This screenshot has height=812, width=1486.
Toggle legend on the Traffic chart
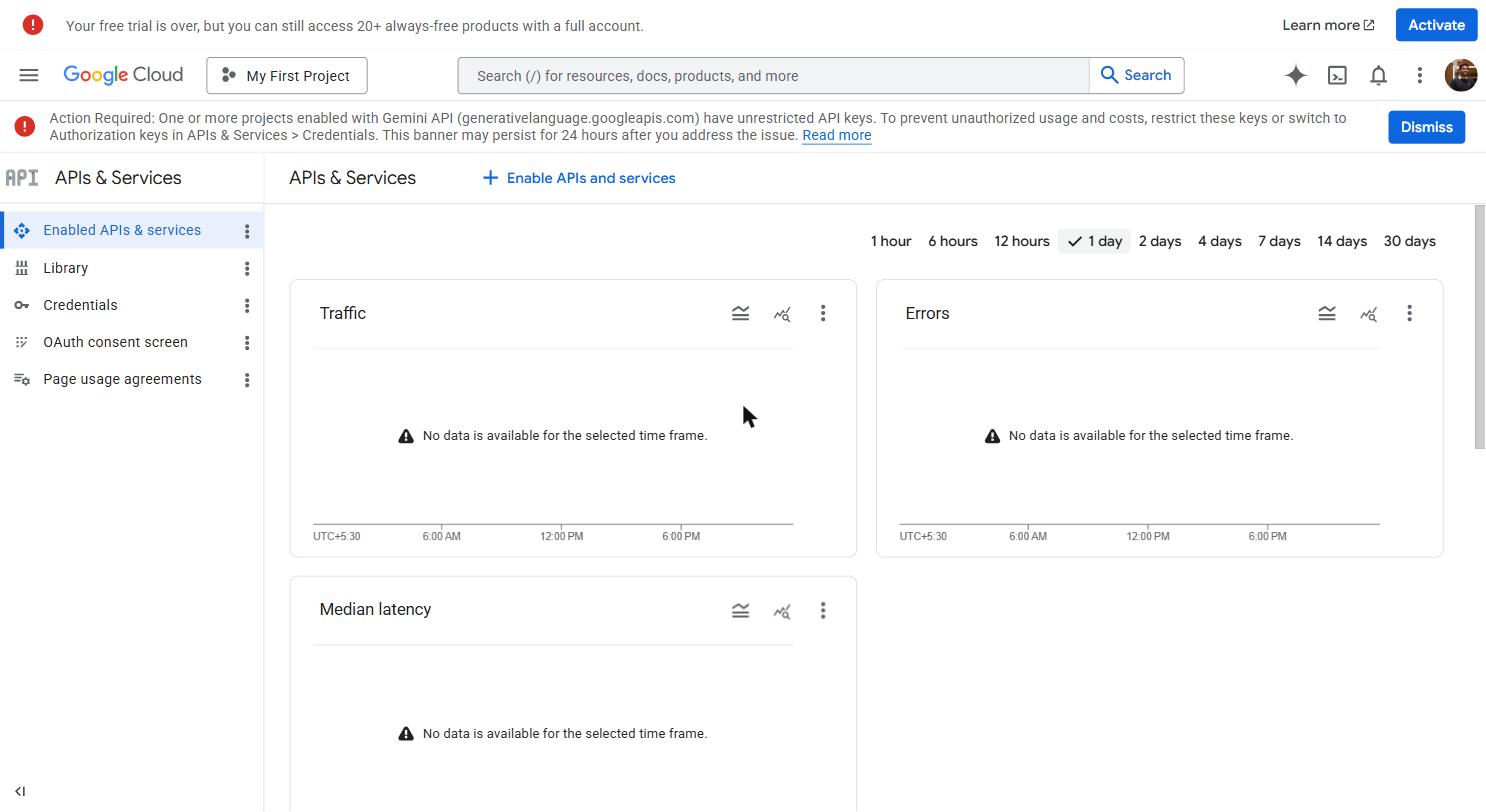[x=740, y=314]
